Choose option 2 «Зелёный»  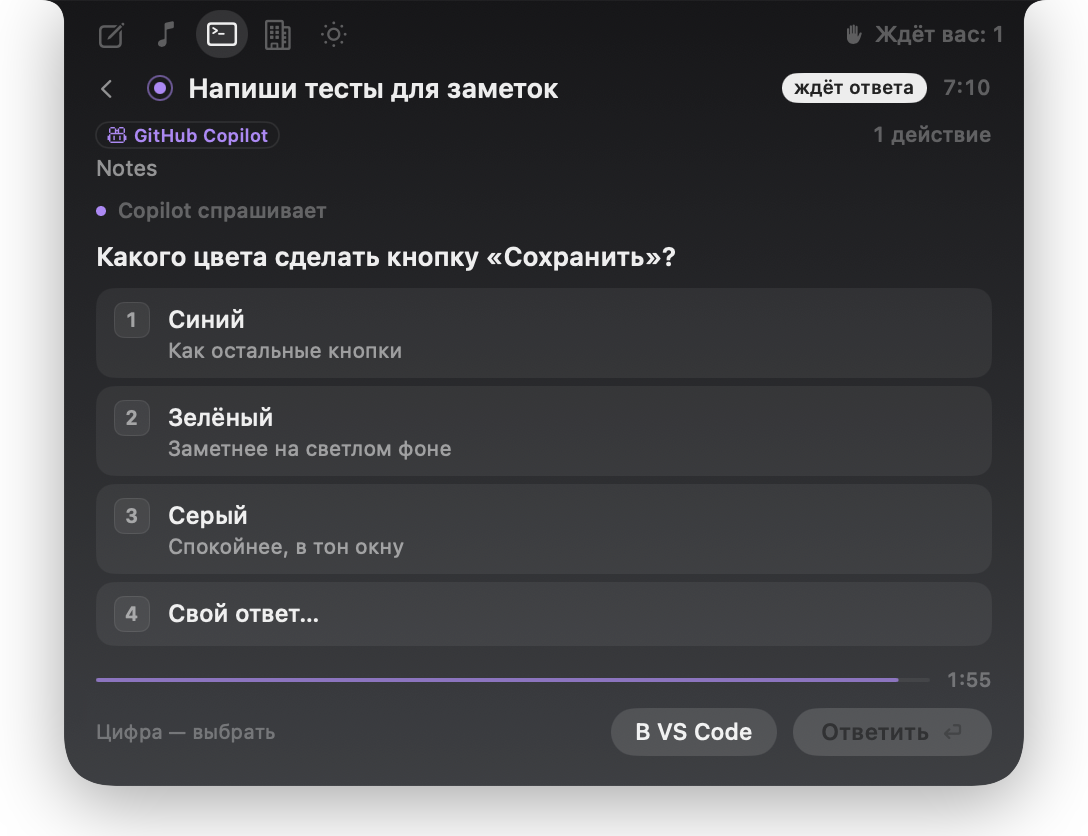(543, 431)
